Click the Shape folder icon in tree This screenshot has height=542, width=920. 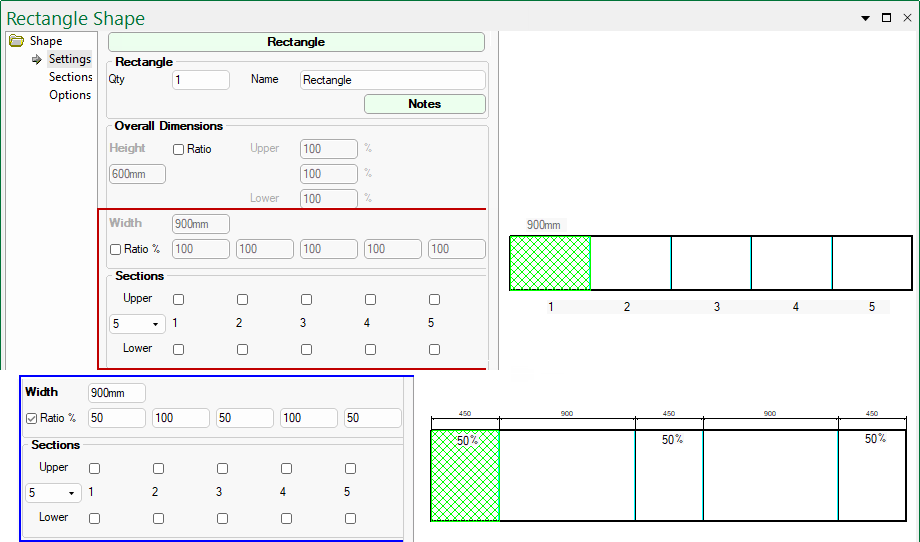pyautogui.click(x=17, y=41)
